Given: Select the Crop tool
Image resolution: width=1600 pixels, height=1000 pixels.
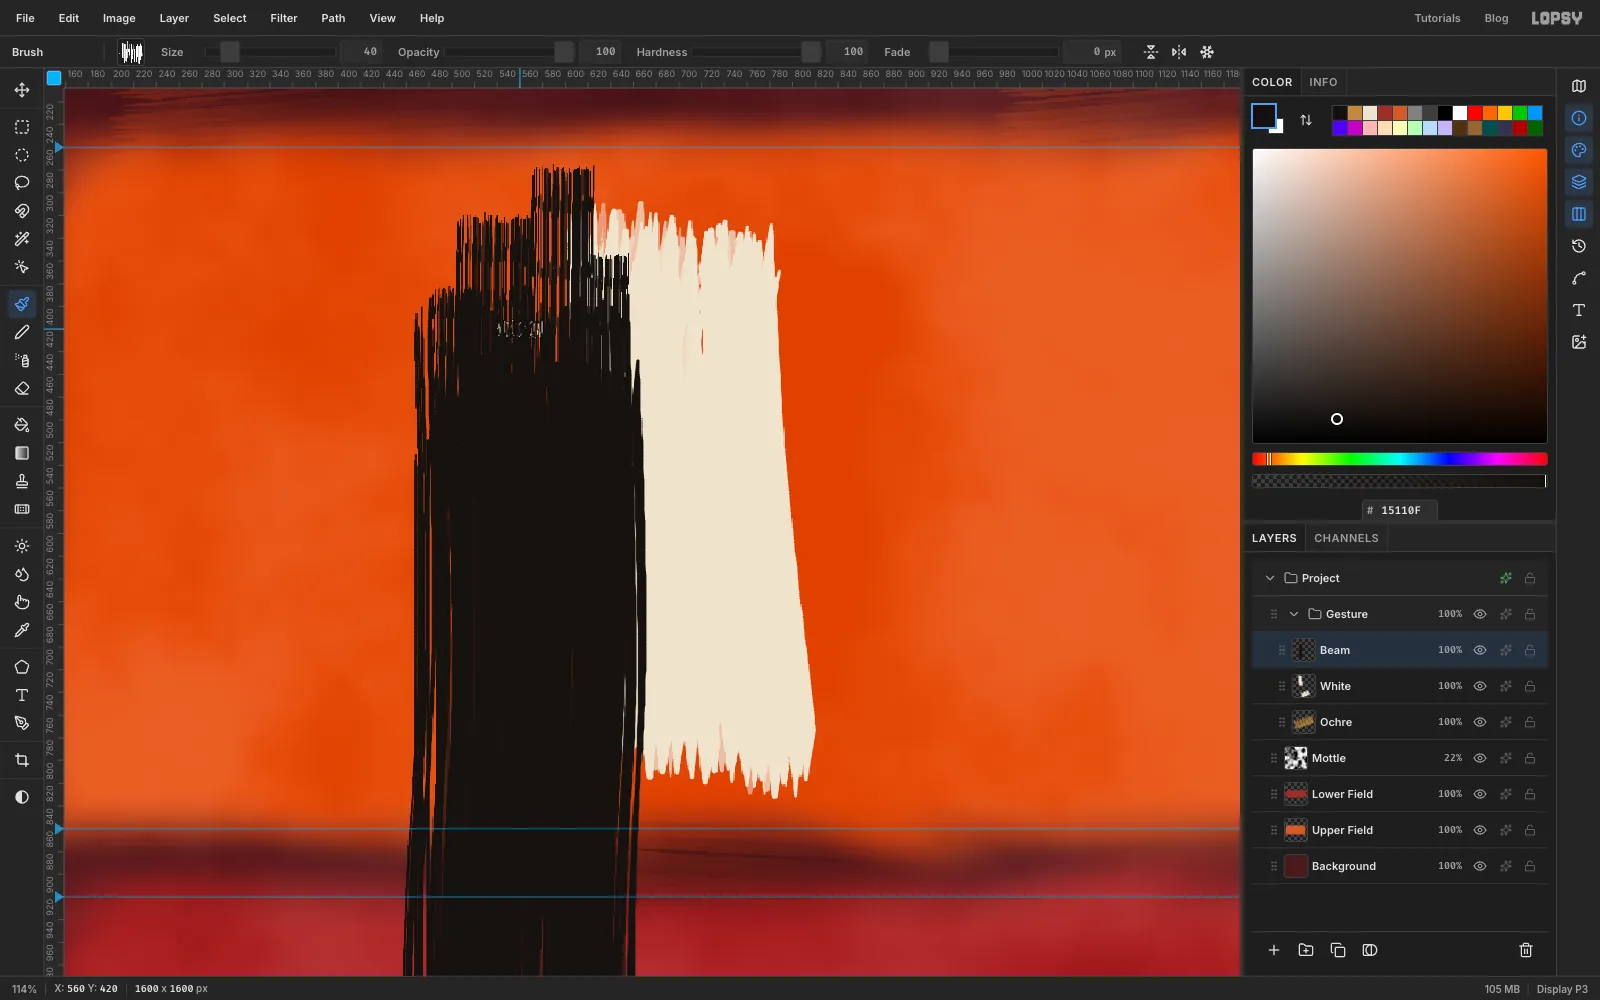Looking at the screenshot, I should pos(22,760).
